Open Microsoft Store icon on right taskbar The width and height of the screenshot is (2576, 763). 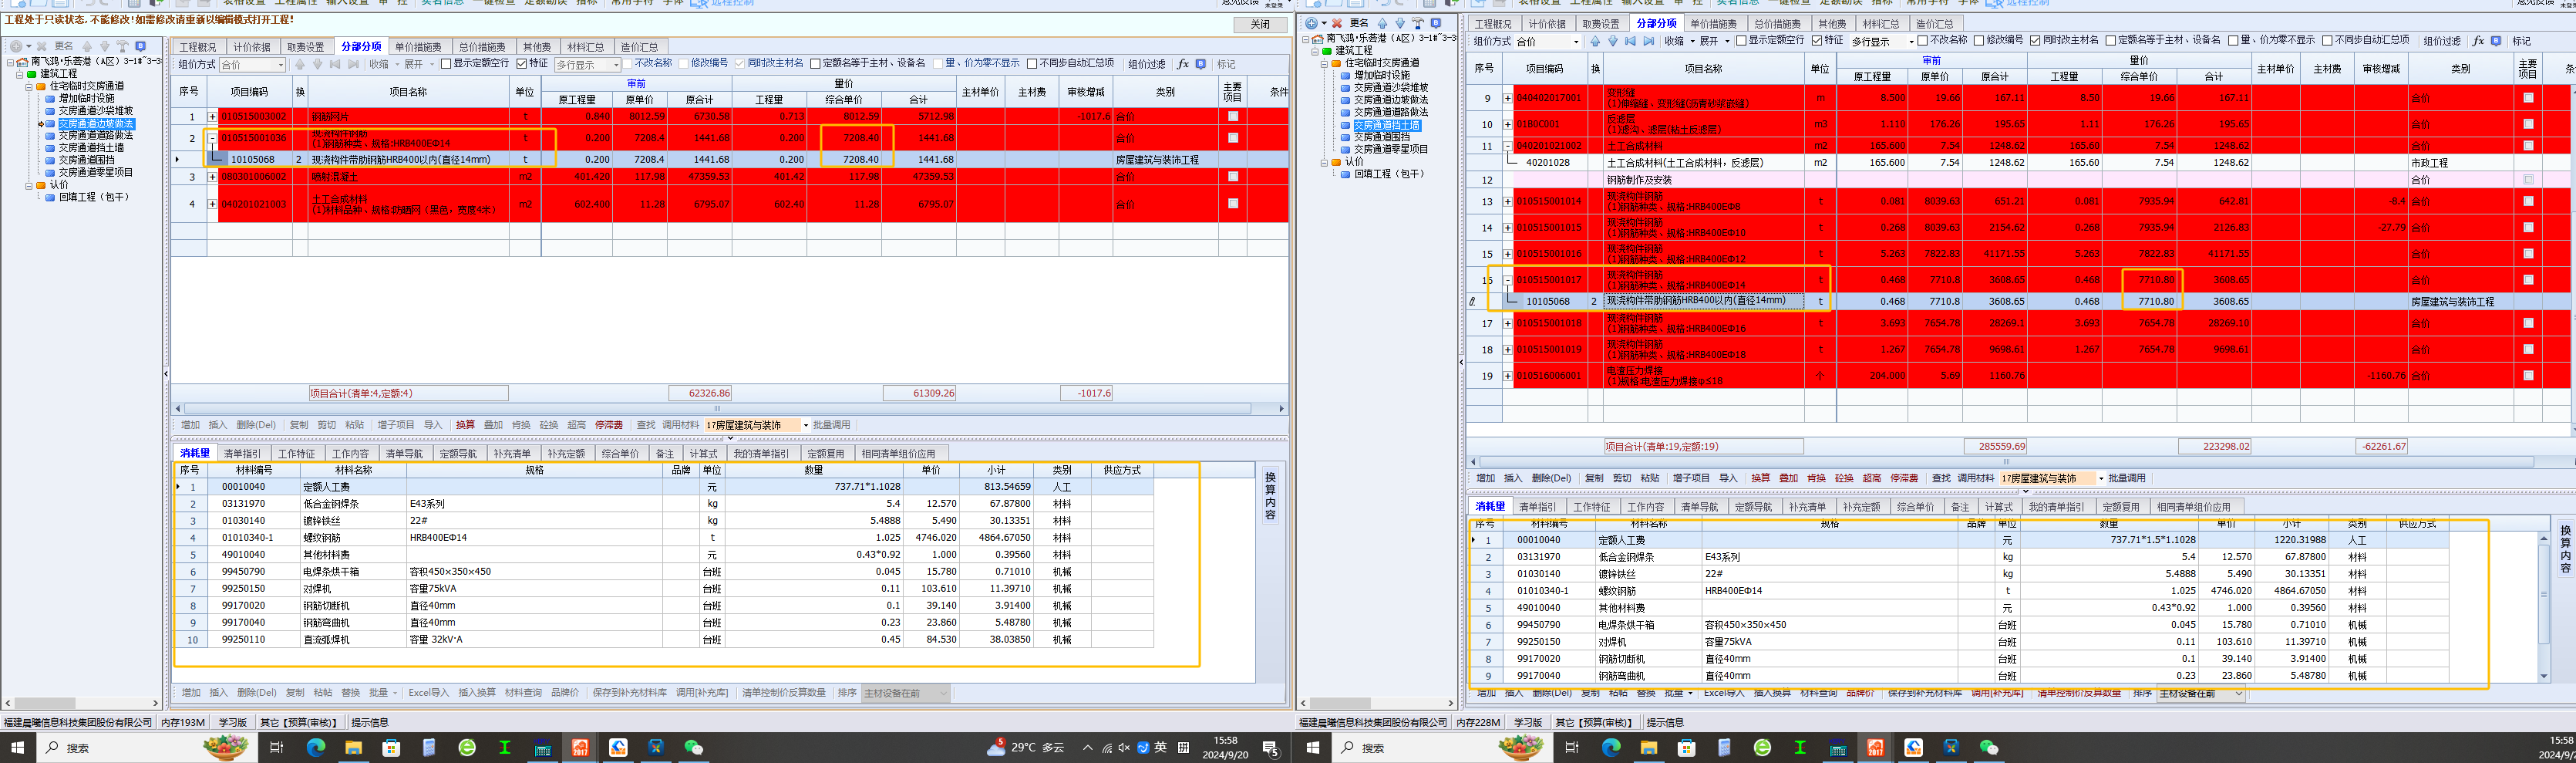[x=1686, y=747]
